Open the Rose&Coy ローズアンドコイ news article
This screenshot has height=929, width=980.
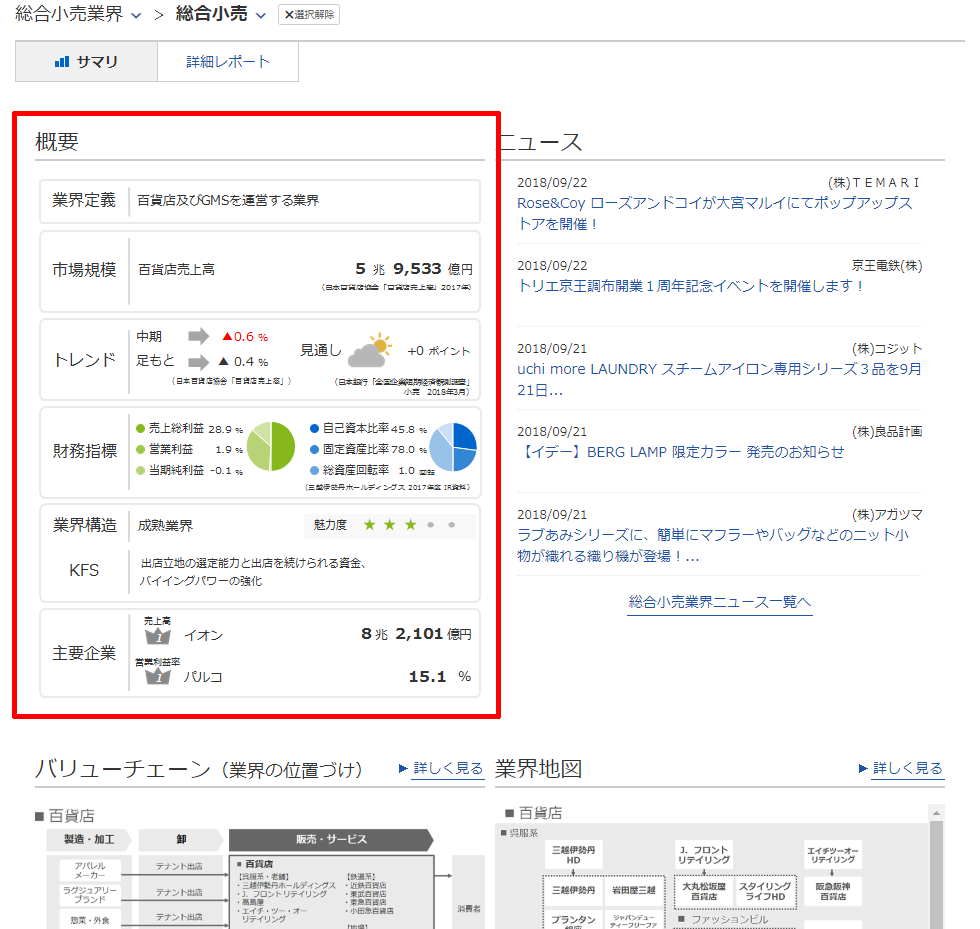click(x=714, y=213)
